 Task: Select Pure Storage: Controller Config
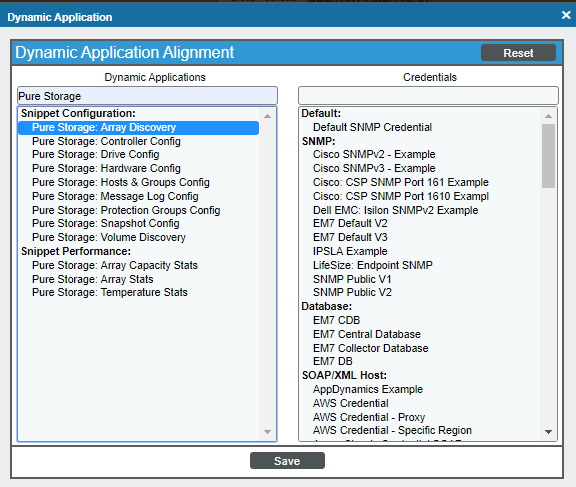point(106,141)
